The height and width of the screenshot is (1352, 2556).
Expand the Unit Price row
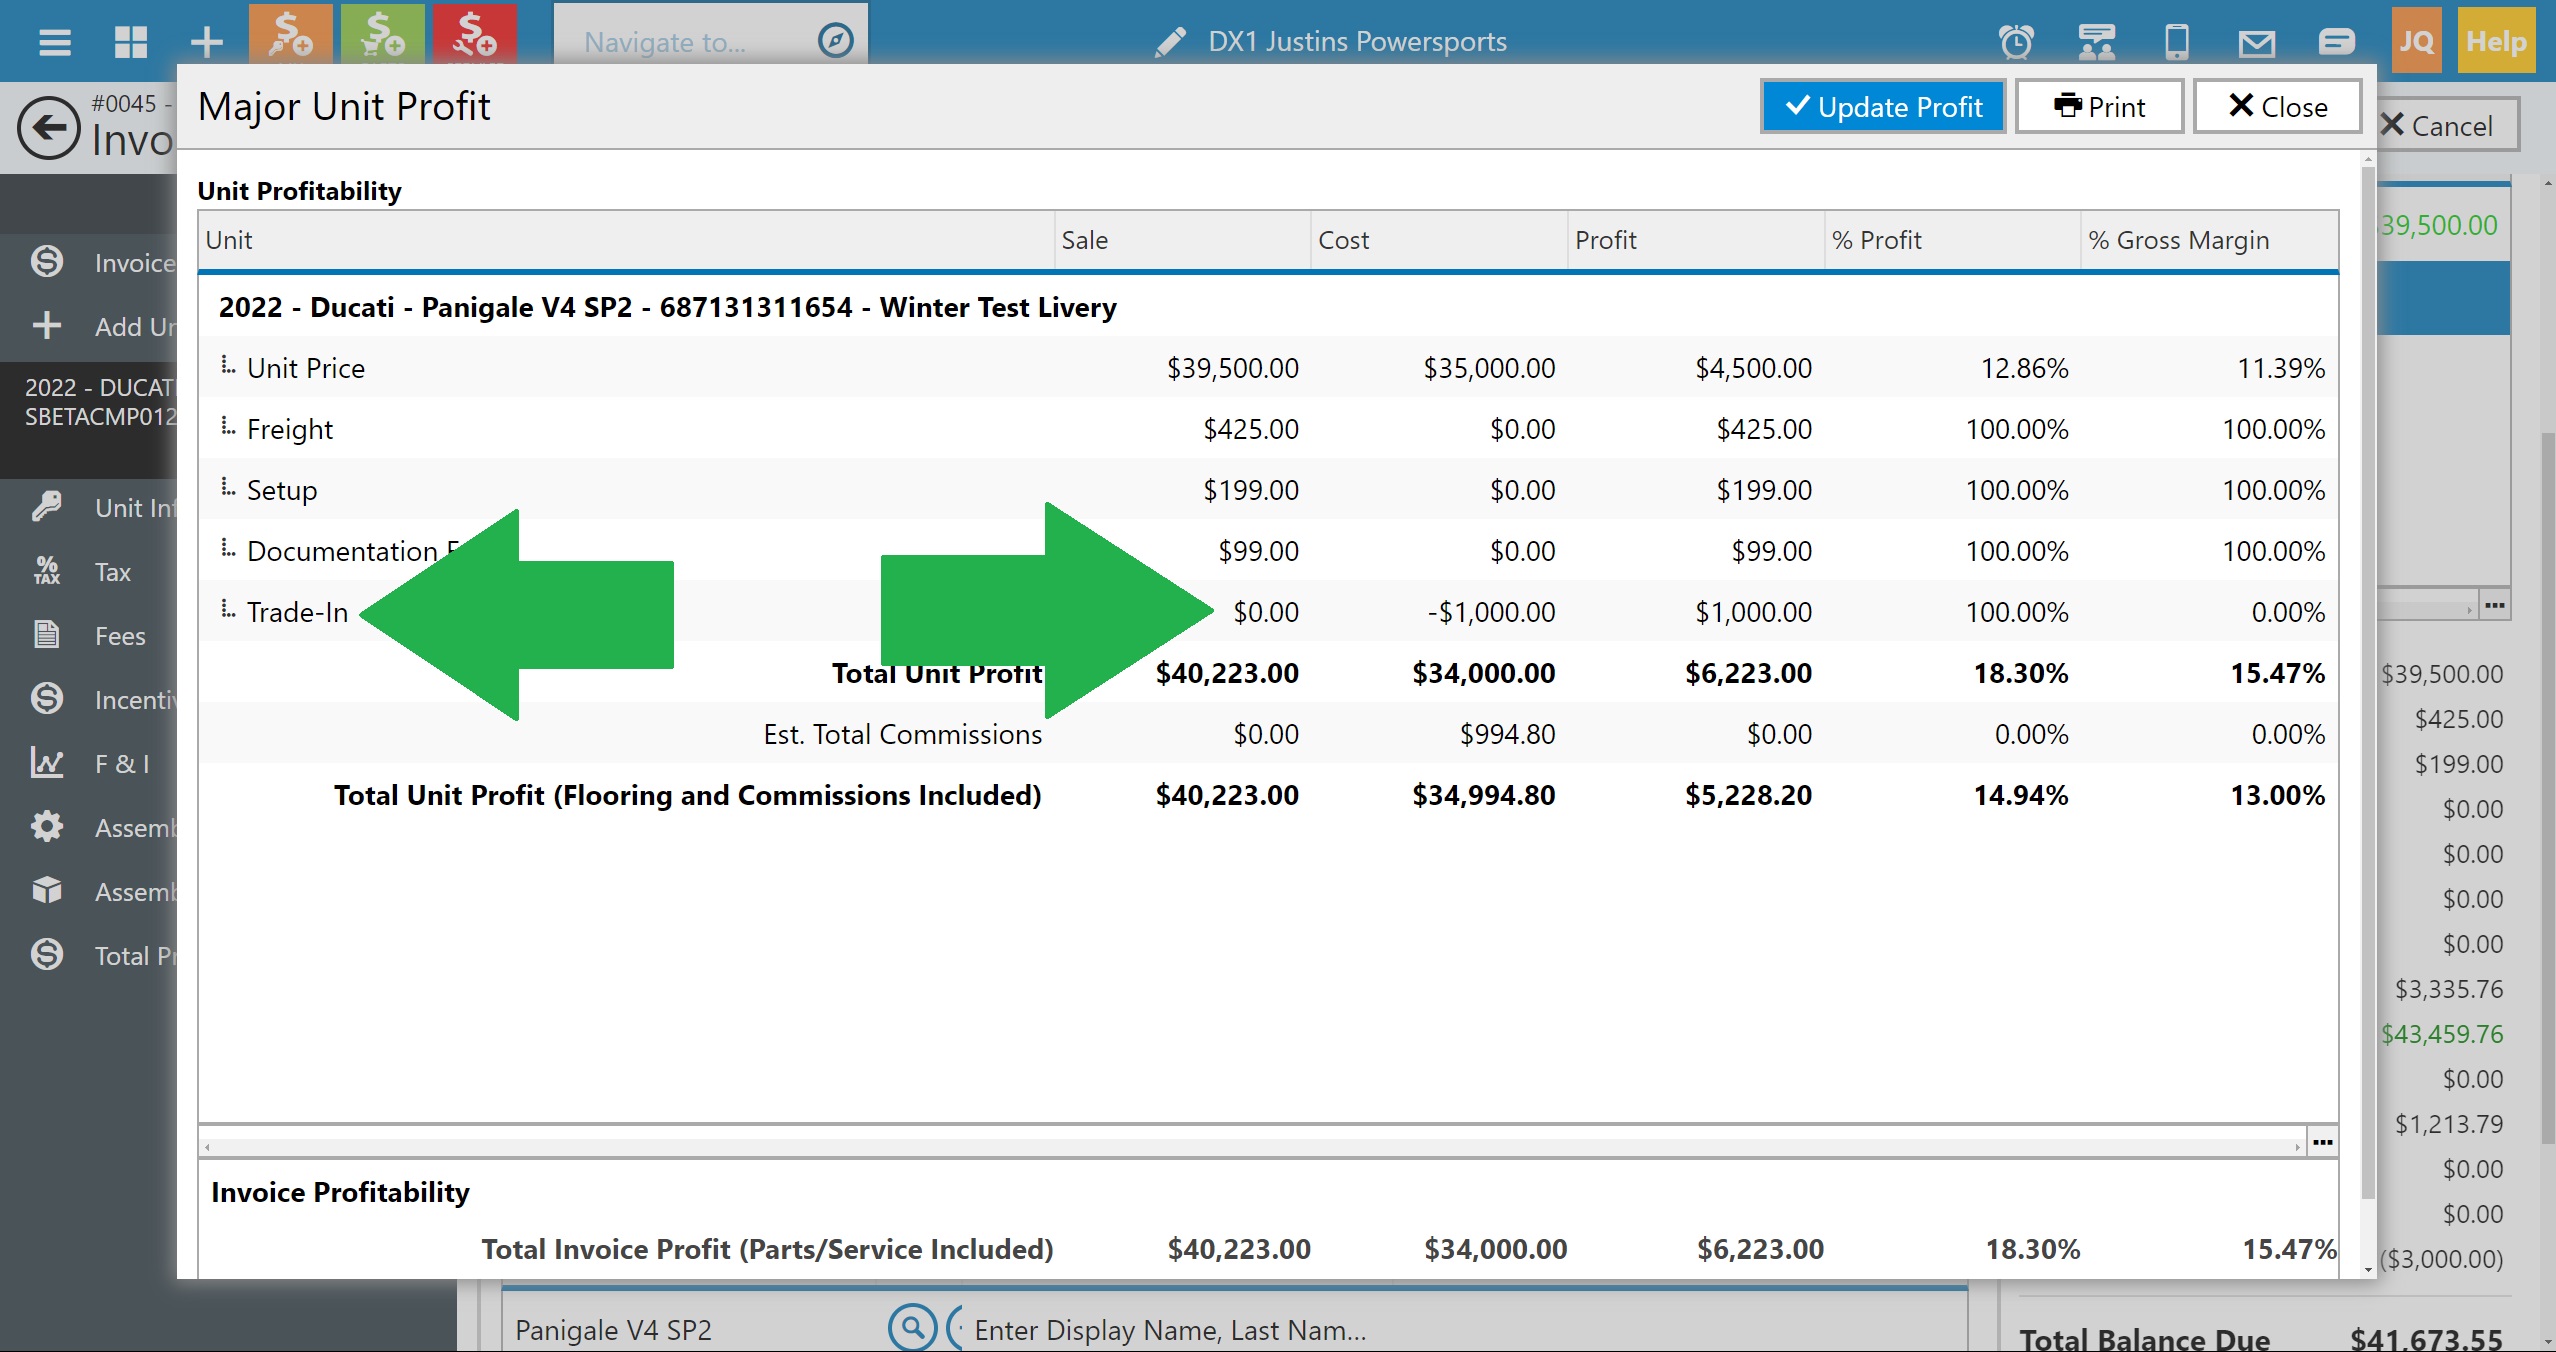[229, 366]
